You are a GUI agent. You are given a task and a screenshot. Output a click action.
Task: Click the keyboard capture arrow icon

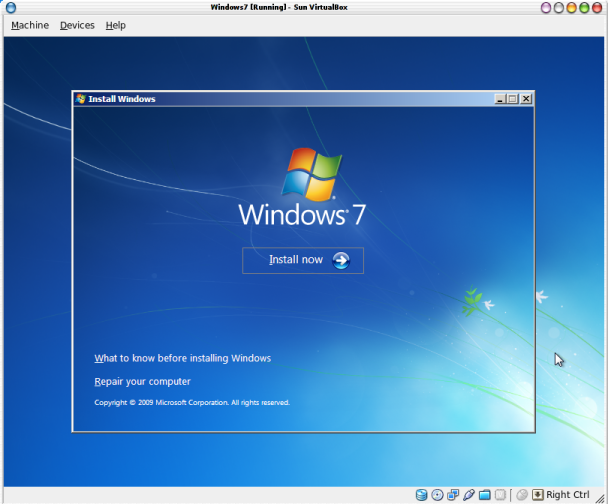[538, 495]
